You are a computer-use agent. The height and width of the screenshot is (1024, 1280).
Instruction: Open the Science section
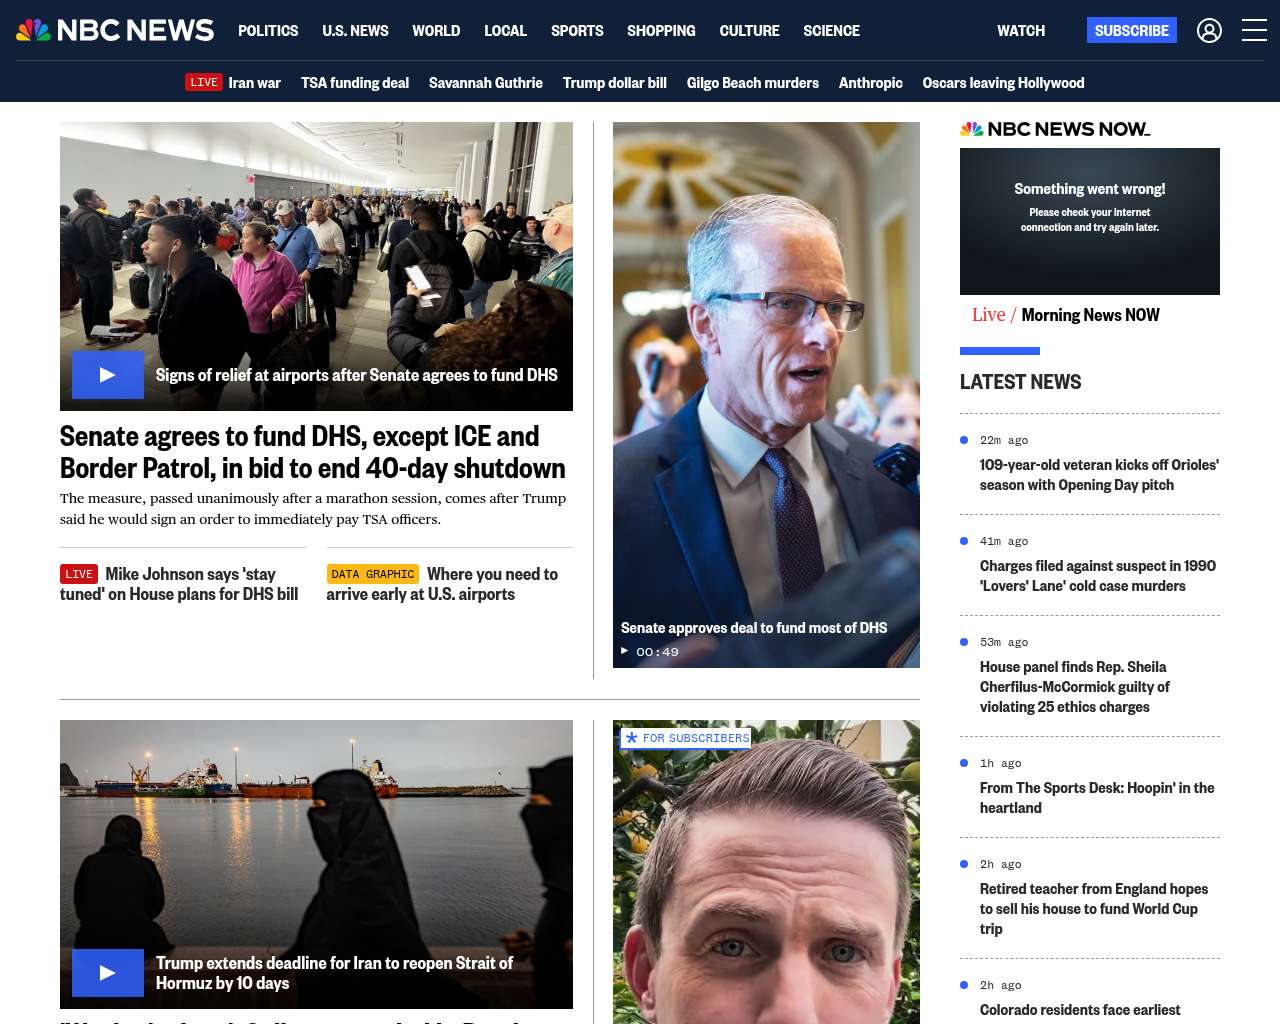click(x=831, y=31)
